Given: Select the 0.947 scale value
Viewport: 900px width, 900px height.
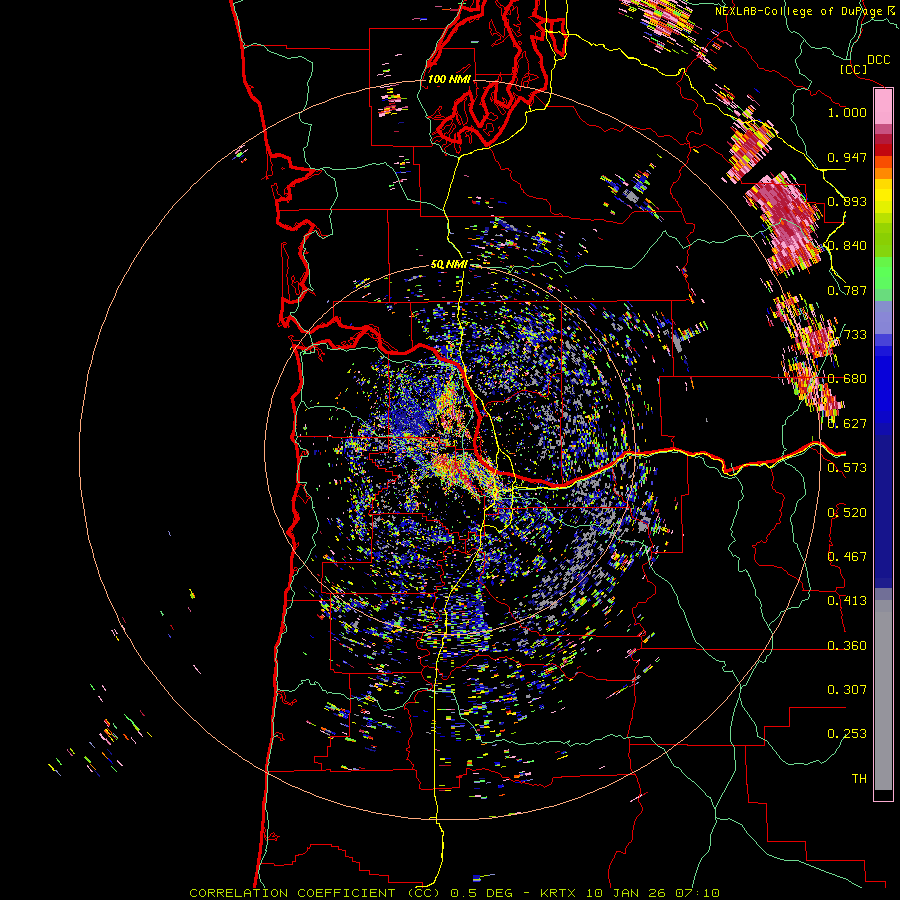Looking at the screenshot, I should [x=847, y=157].
